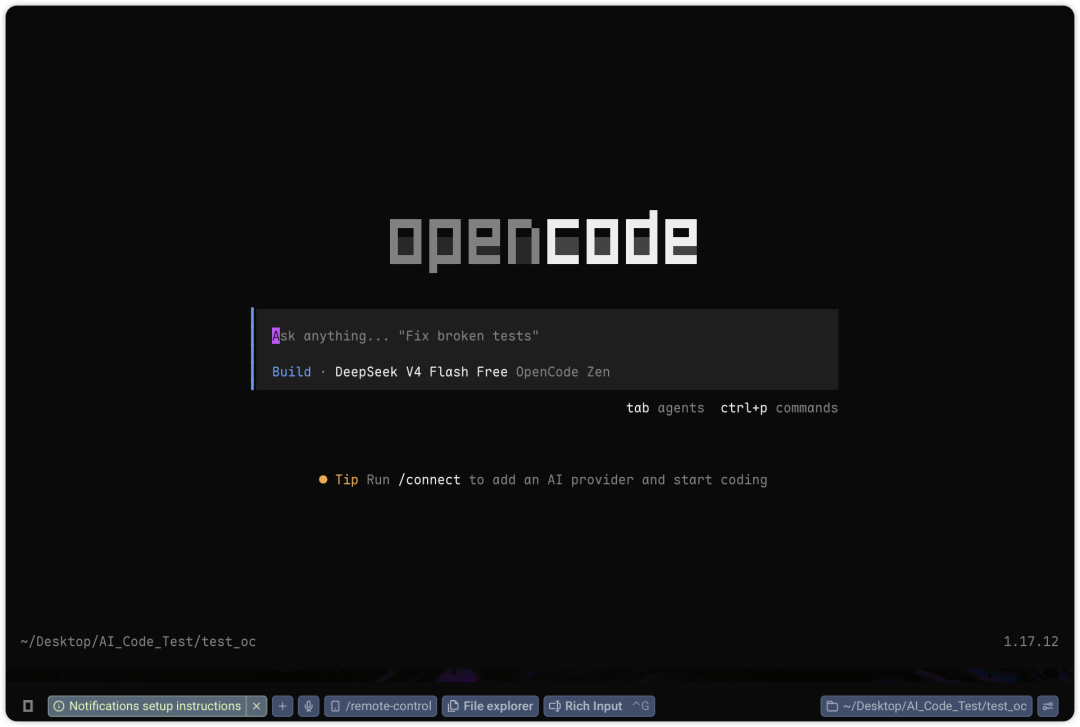Click the terminal path ~/Desktop/AI_Code_Test/test_oc status text

[x=138, y=642]
